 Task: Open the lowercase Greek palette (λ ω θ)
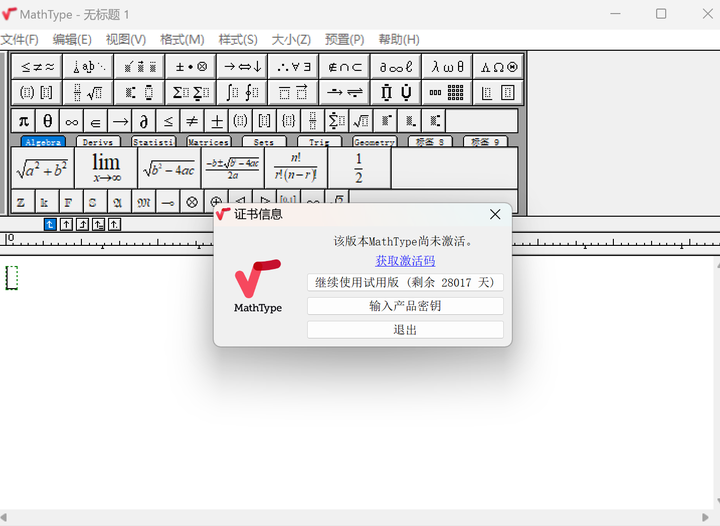447,67
